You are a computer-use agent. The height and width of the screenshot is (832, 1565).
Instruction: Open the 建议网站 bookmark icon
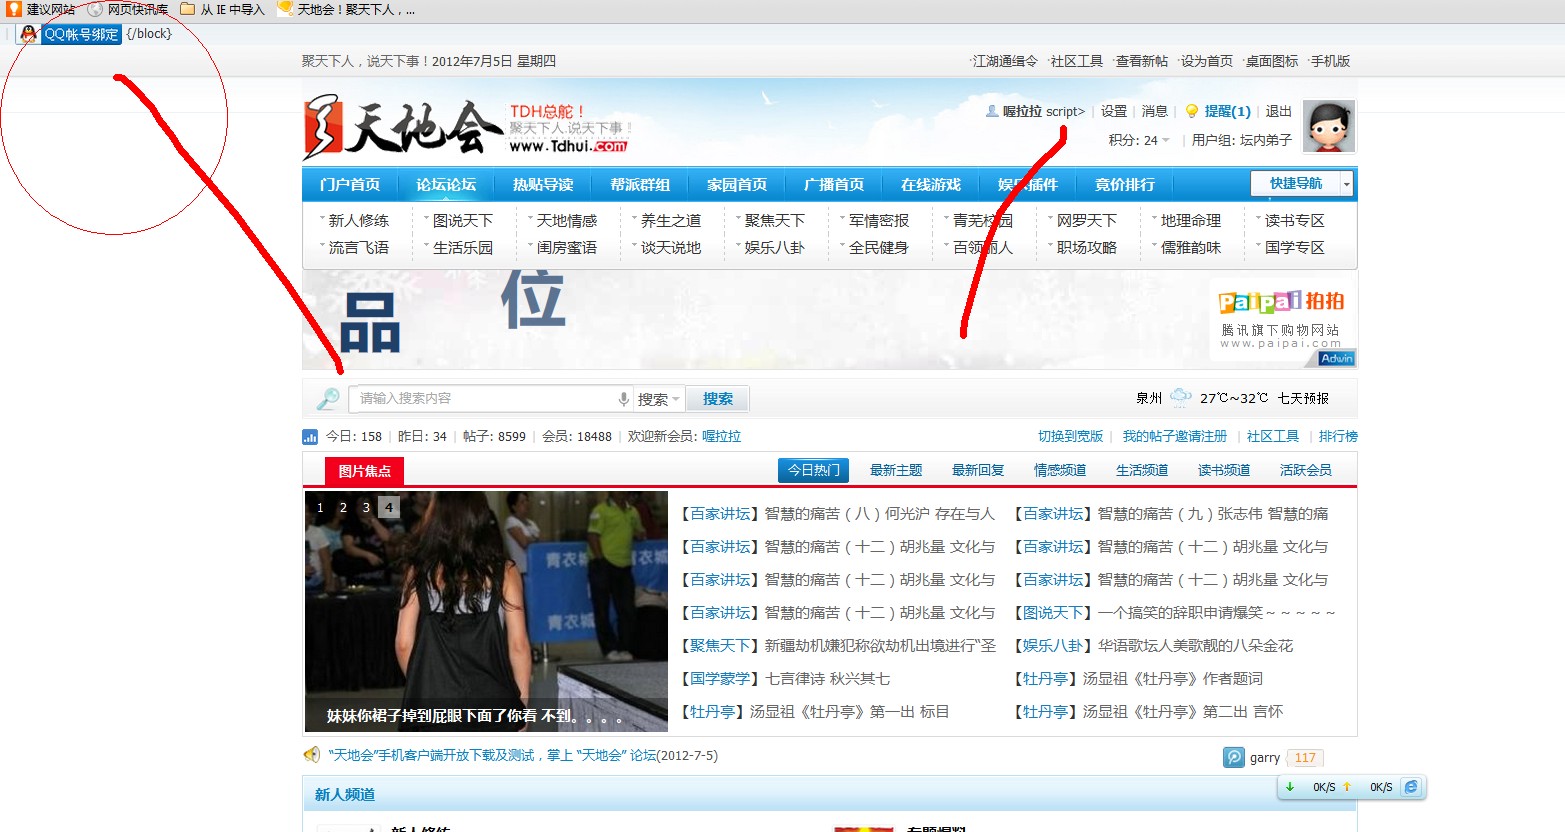[x=14, y=9]
